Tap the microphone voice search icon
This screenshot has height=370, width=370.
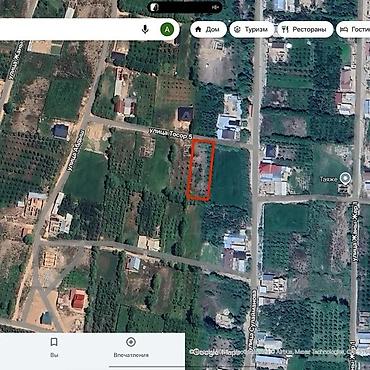tap(145, 29)
